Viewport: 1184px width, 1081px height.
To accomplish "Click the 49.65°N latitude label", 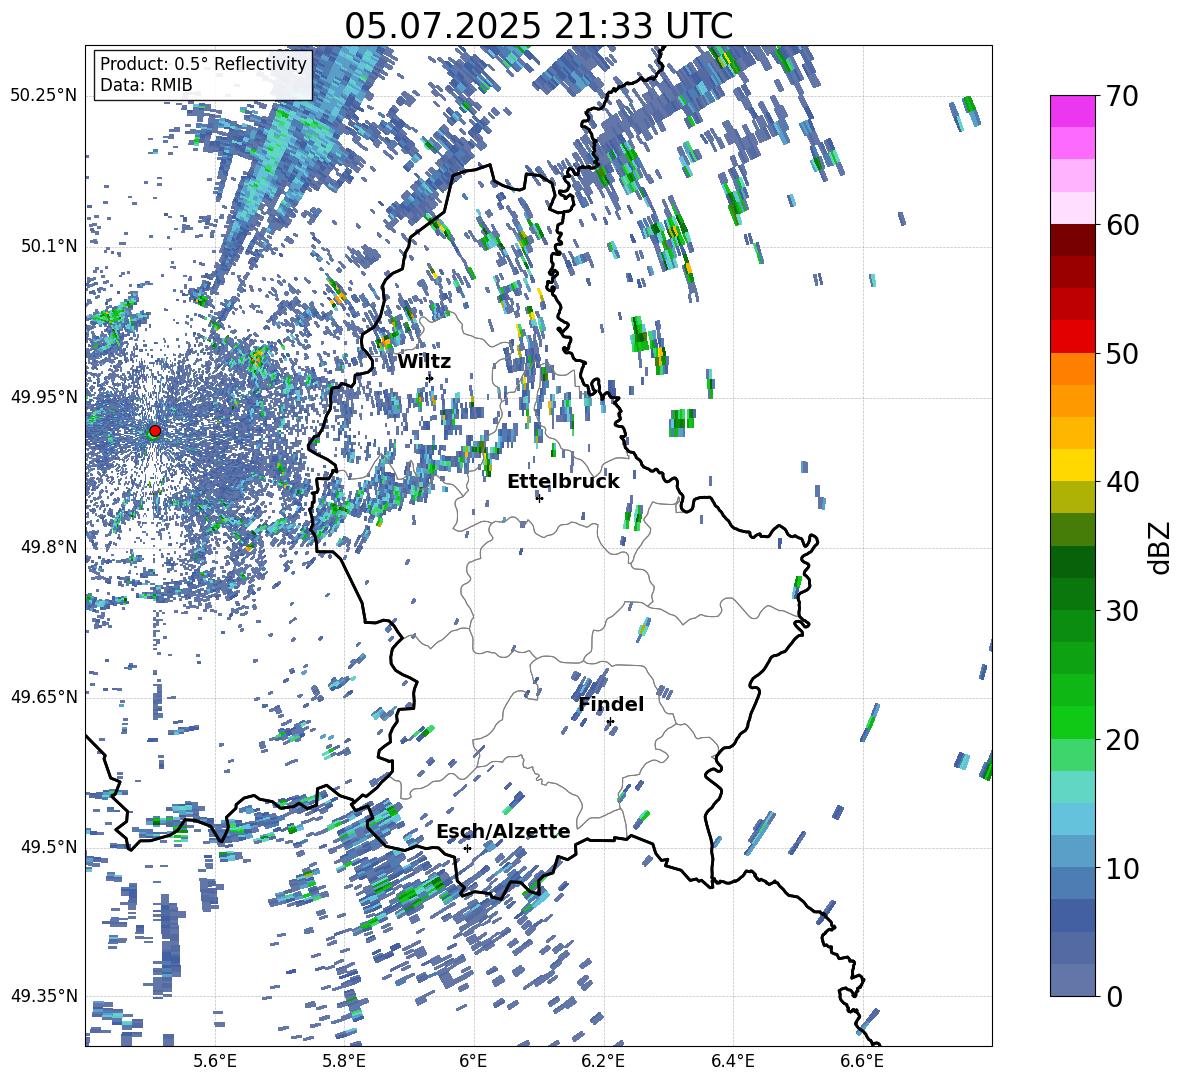I will pos(44,696).
